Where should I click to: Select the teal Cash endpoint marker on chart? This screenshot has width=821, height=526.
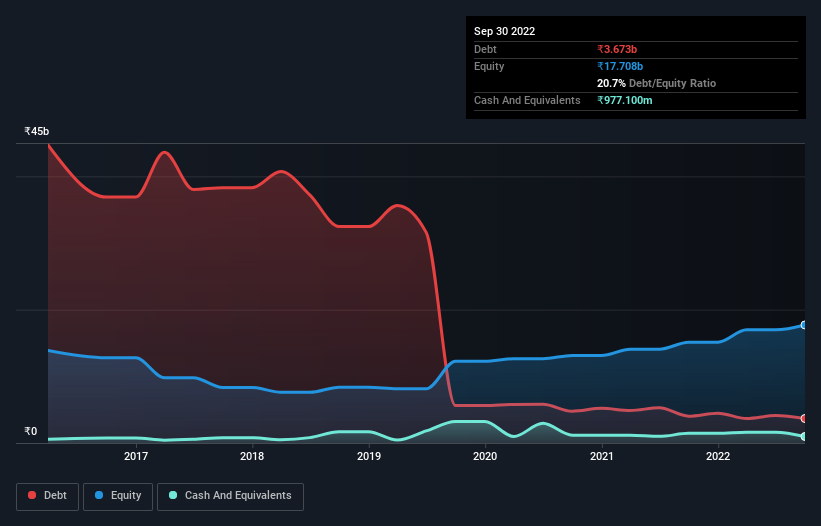point(804,437)
